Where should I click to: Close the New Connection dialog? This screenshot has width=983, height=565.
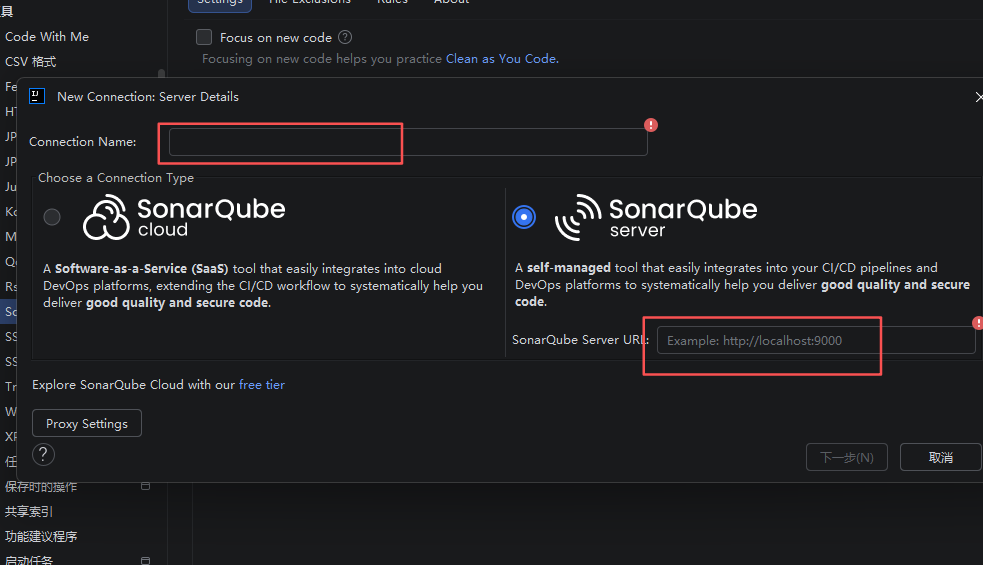(x=978, y=97)
